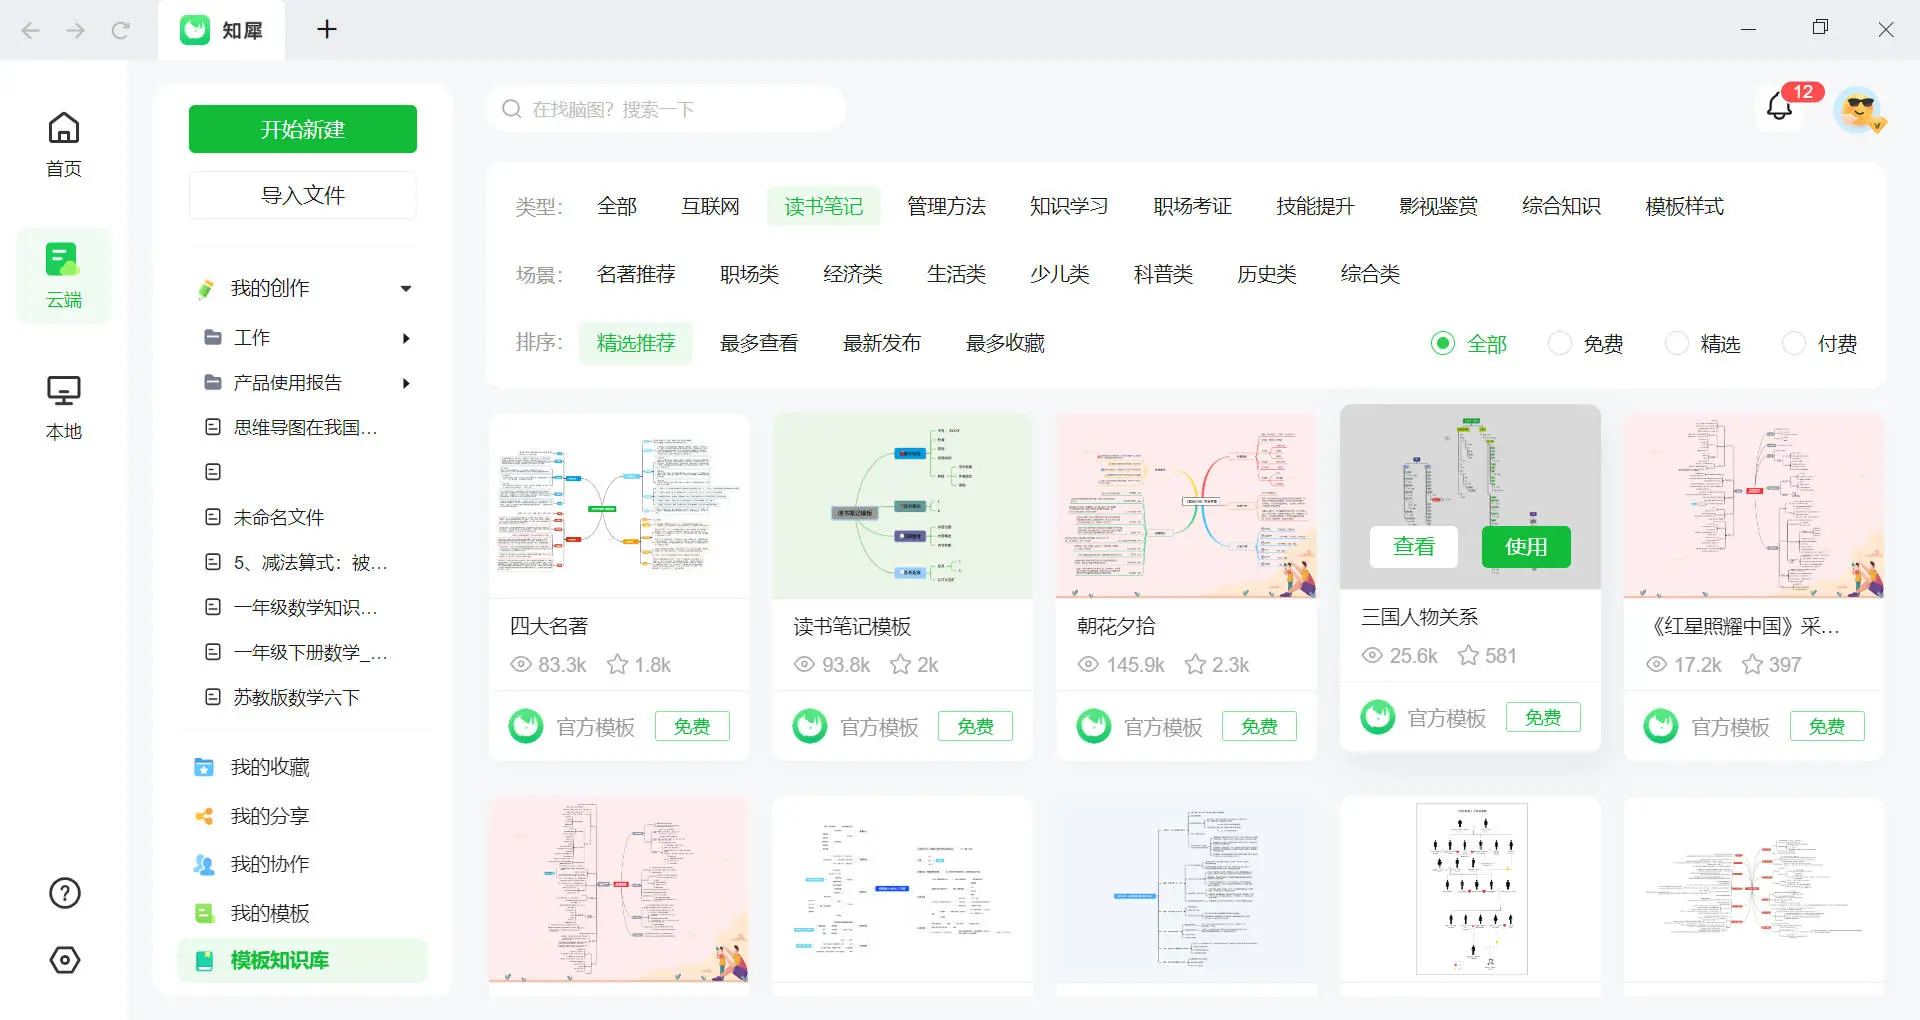Collapse the 我的创作 section
Image resolution: width=1920 pixels, height=1020 pixels.
point(406,288)
